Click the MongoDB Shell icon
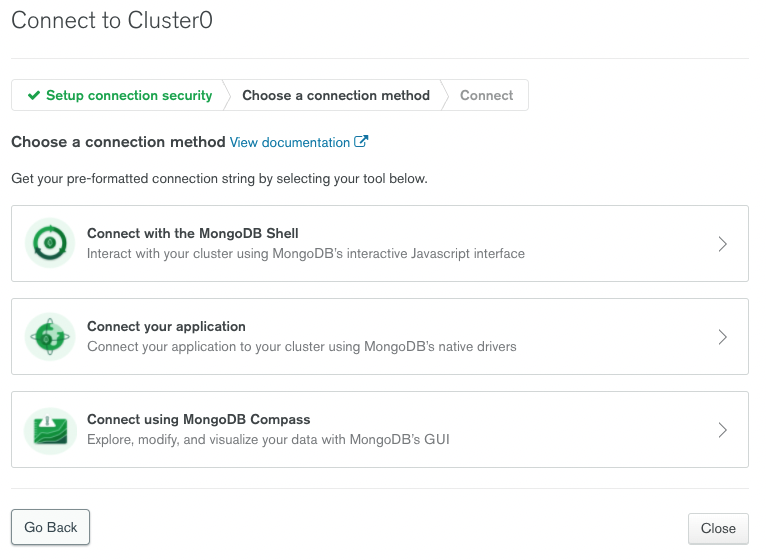The width and height of the screenshot is (766, 560). [x=50, y=243]
